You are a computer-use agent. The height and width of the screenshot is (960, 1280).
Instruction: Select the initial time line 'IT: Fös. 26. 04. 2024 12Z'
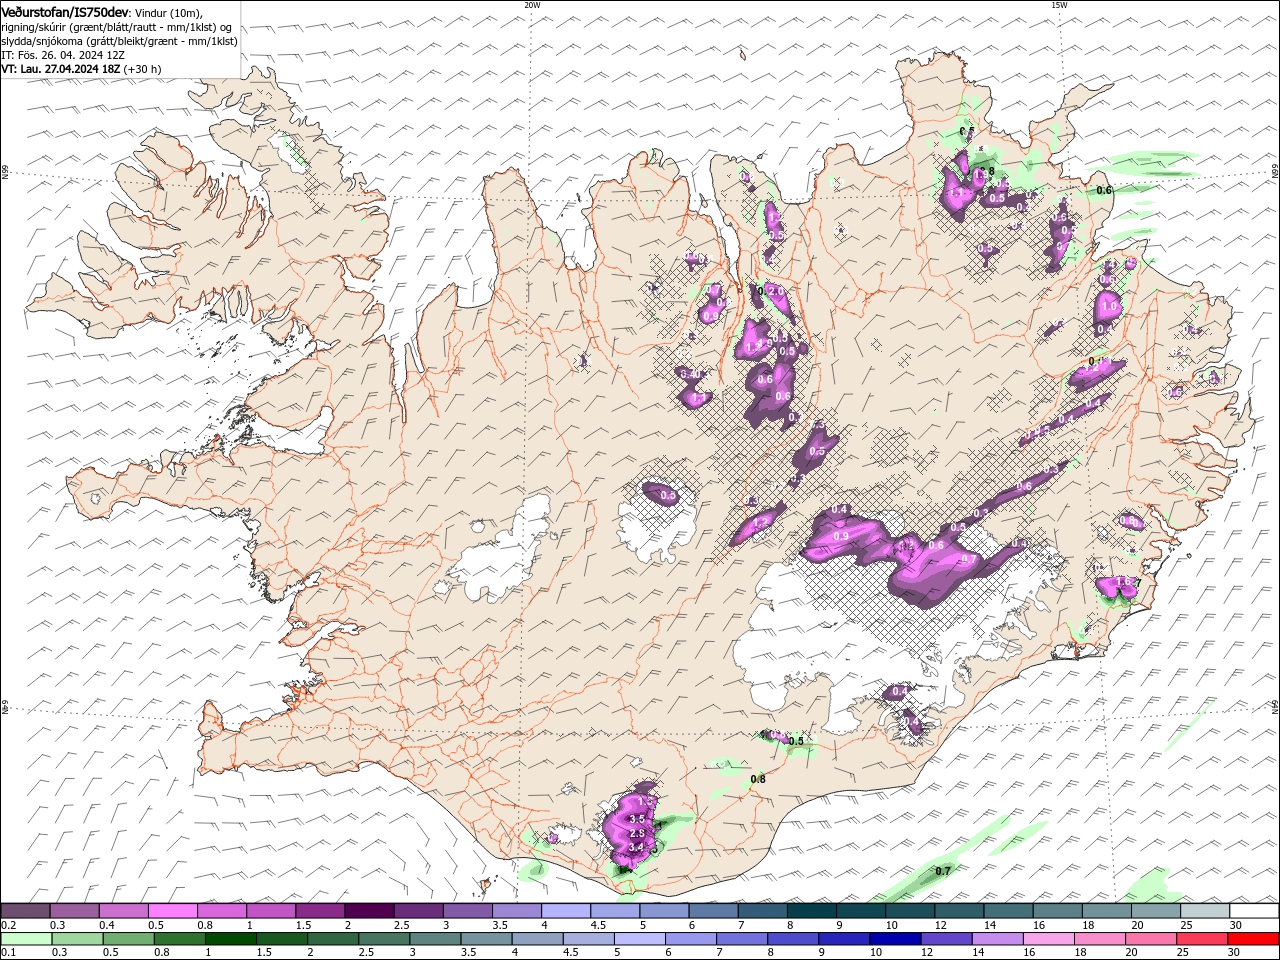pos(63,55)
